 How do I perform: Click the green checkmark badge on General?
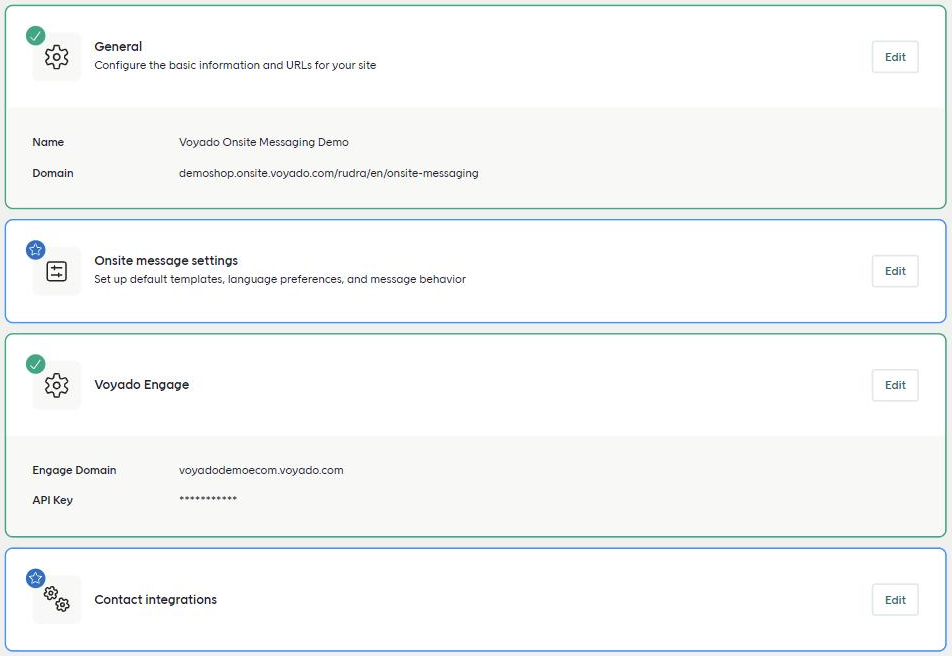pyautogui.click(x=36, y=36)
